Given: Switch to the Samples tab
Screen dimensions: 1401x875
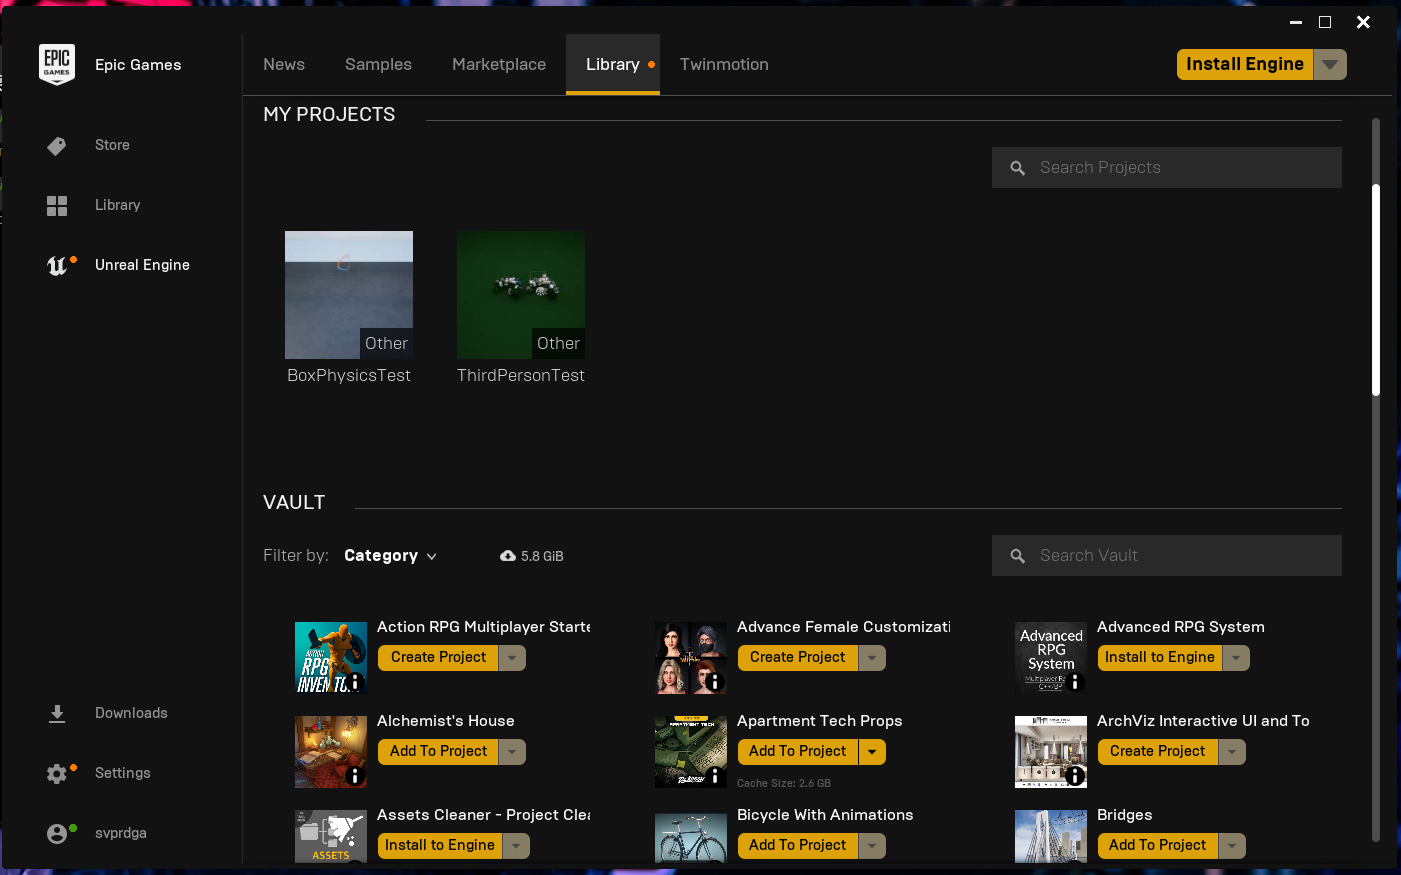Looking at the screenshot, I should pyautogui.click(x=378, y=64).
